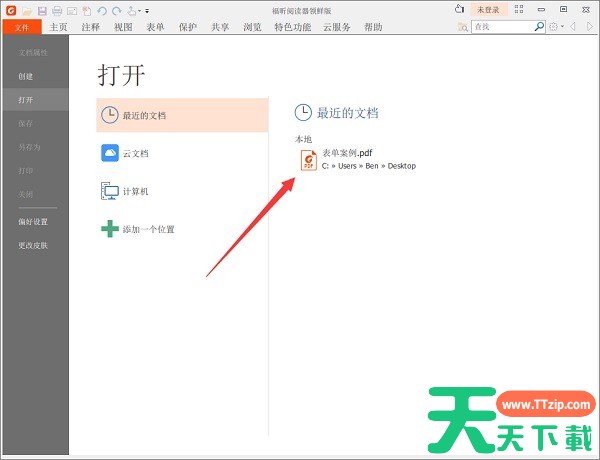Click the magnifier search icon in find box

point(538,26)
